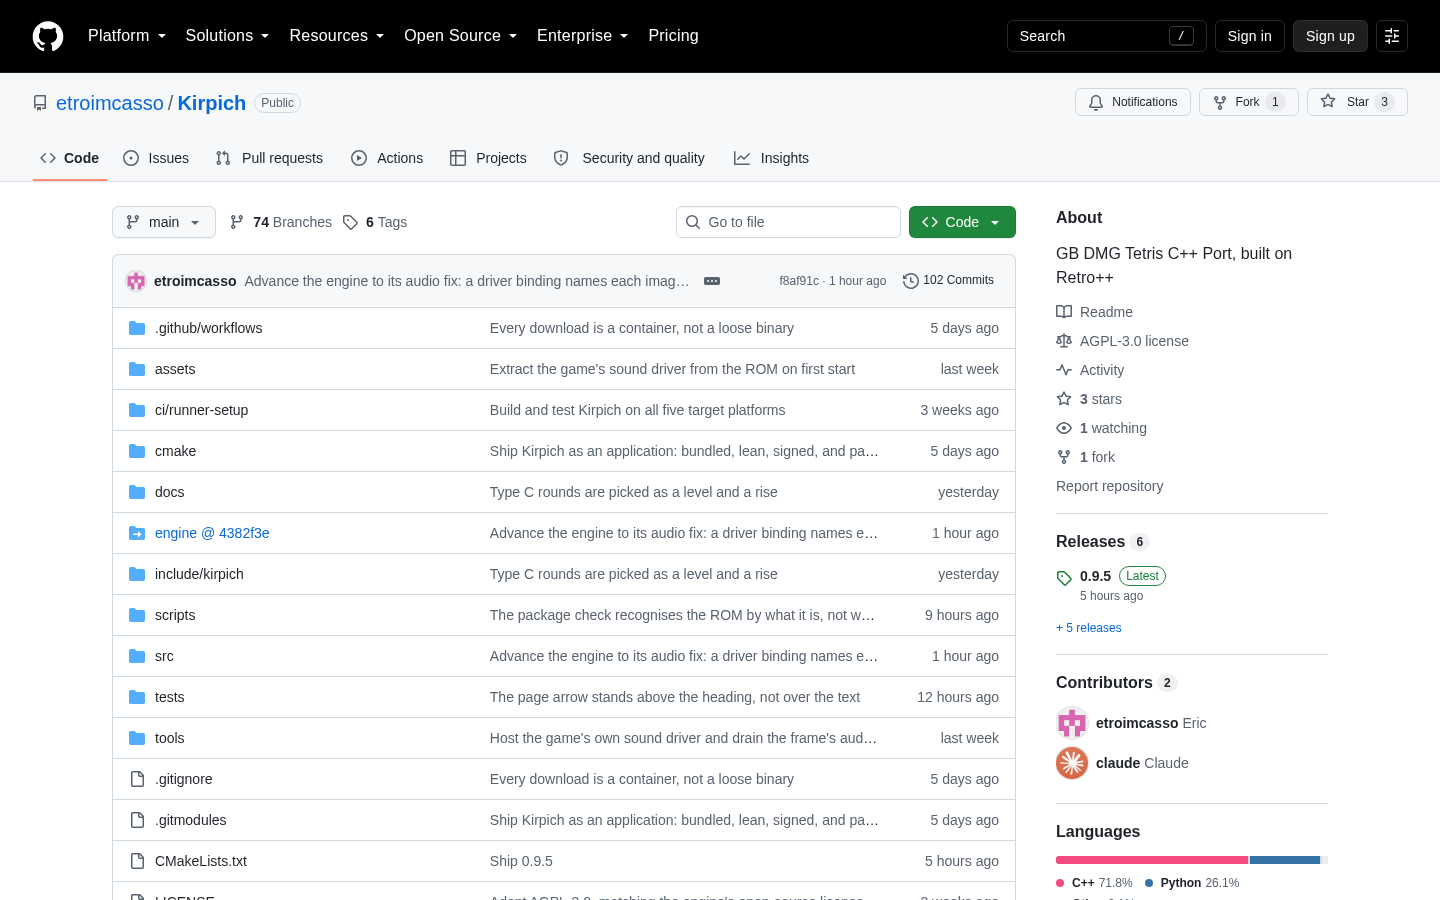Click the watching eye icon
The height and width of the screenshot is (900, 1440).
pyautogui.click(x=1064, y=428)
